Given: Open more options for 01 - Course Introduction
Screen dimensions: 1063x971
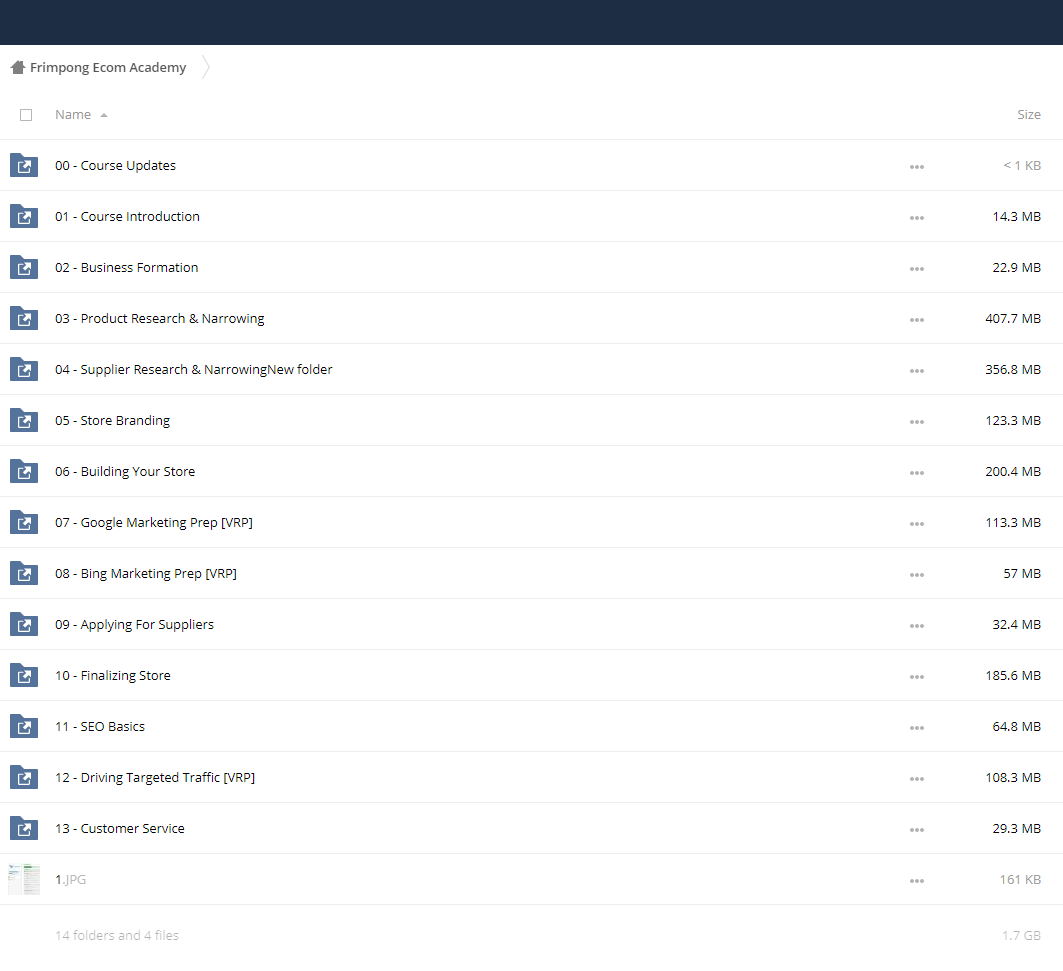Looking at the screenshot, I should pos(917,218).
